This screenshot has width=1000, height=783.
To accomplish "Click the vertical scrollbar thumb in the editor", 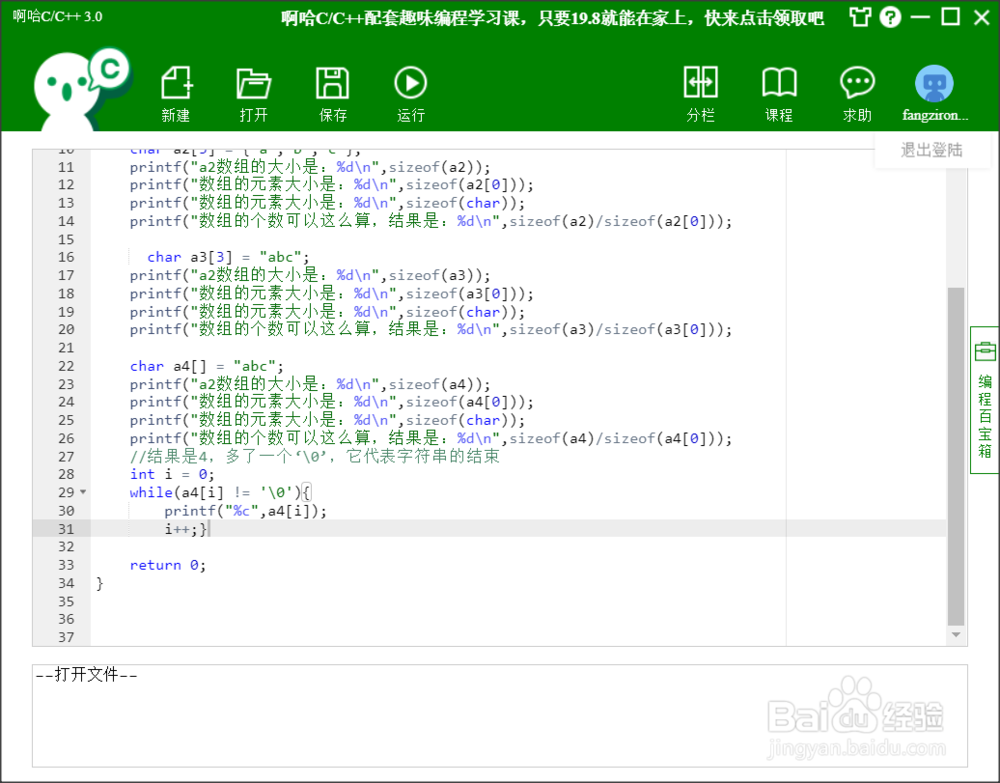I will pyautogui.click(x=955, y=456).
